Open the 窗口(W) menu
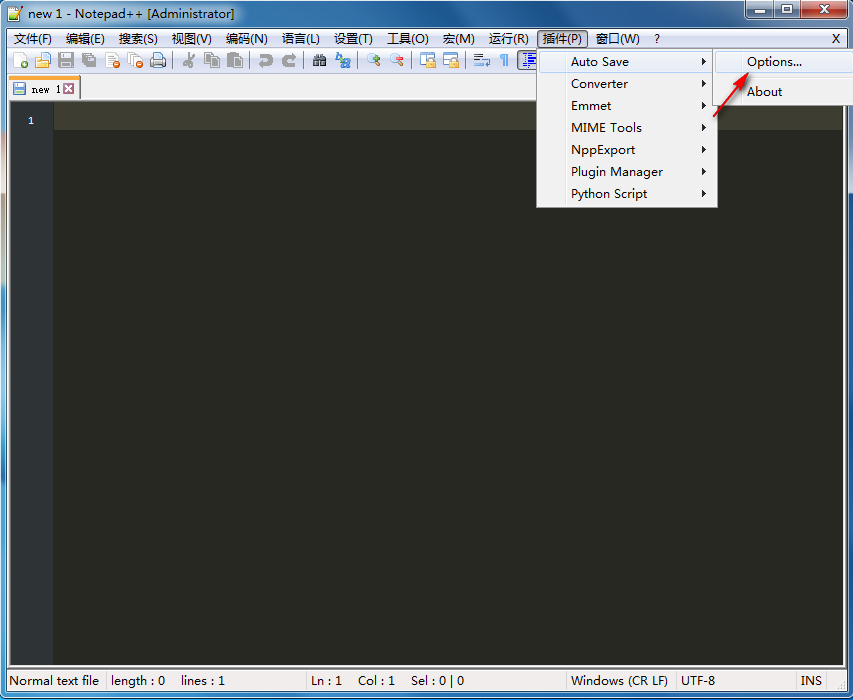853x700 pixels. pos(617,39)
